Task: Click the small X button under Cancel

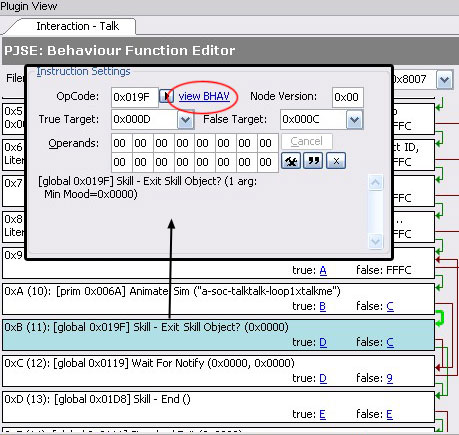Action: pos(336,161)
